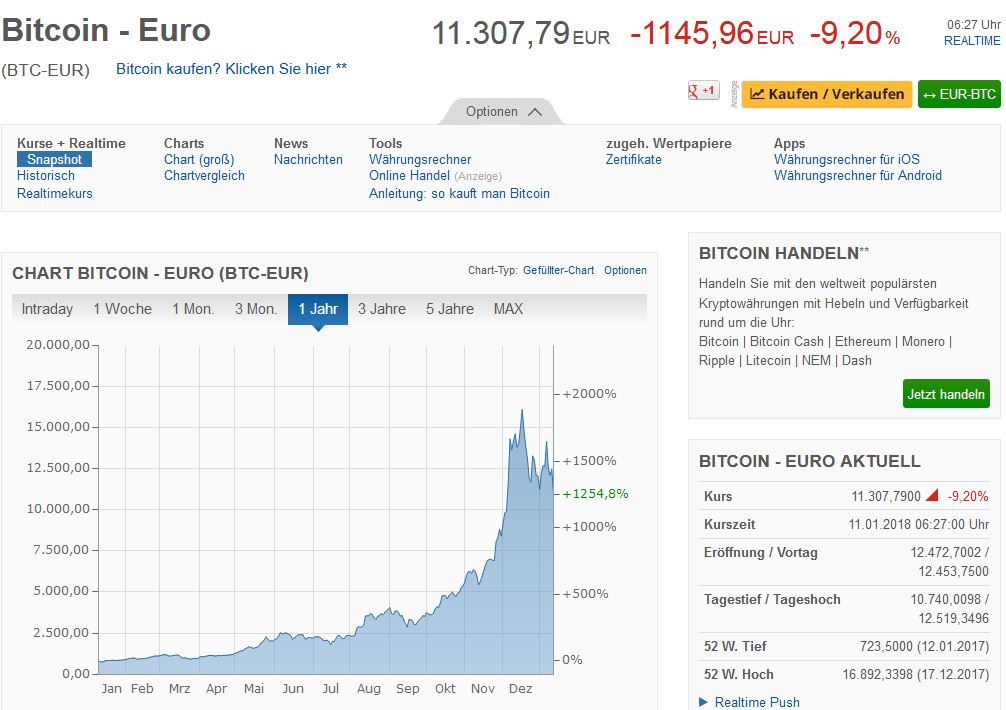The image size is (1006, 710).
Task: Click the REALTIME label under the time
Action: [971, 40]
